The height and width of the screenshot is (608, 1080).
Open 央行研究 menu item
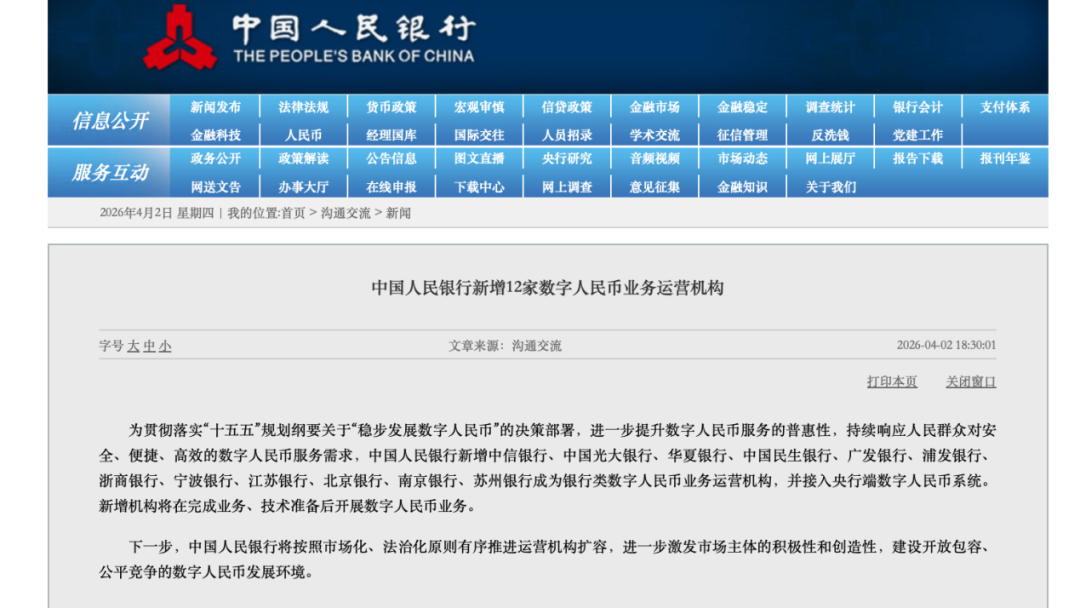point(567,158)
